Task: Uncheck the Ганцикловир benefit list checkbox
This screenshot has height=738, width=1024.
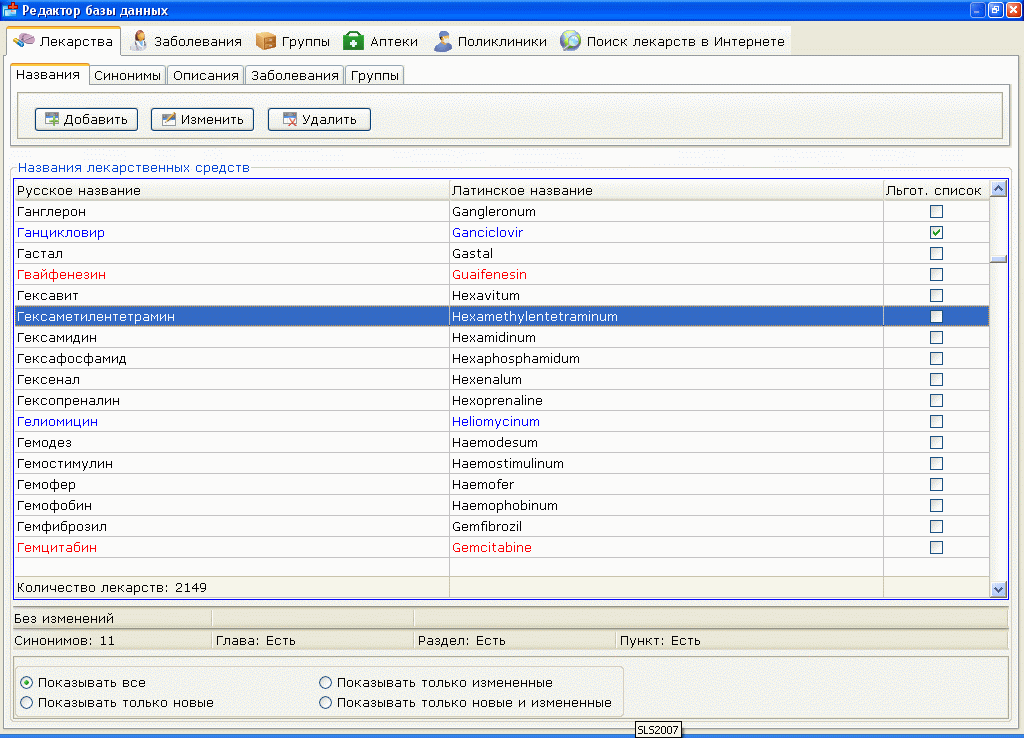Action: [x=936, y=233]
